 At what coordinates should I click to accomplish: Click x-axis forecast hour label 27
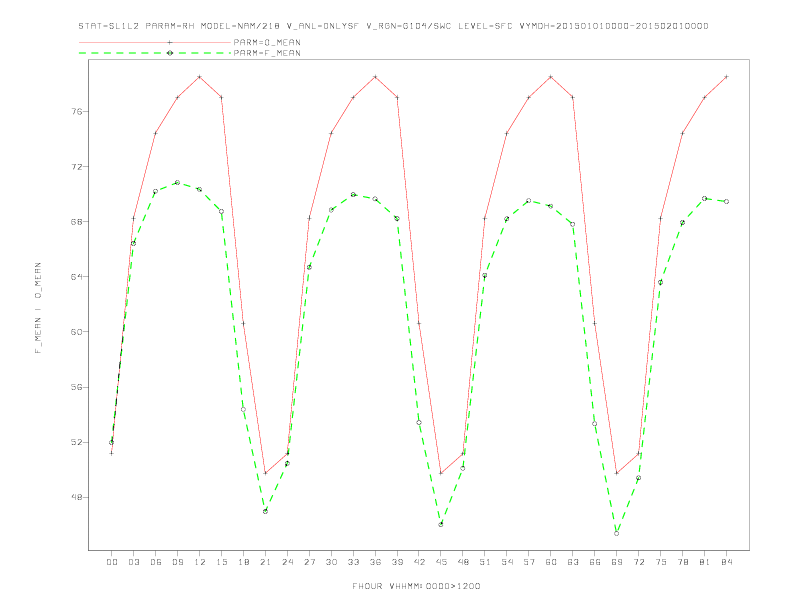[x=309, y=562]
